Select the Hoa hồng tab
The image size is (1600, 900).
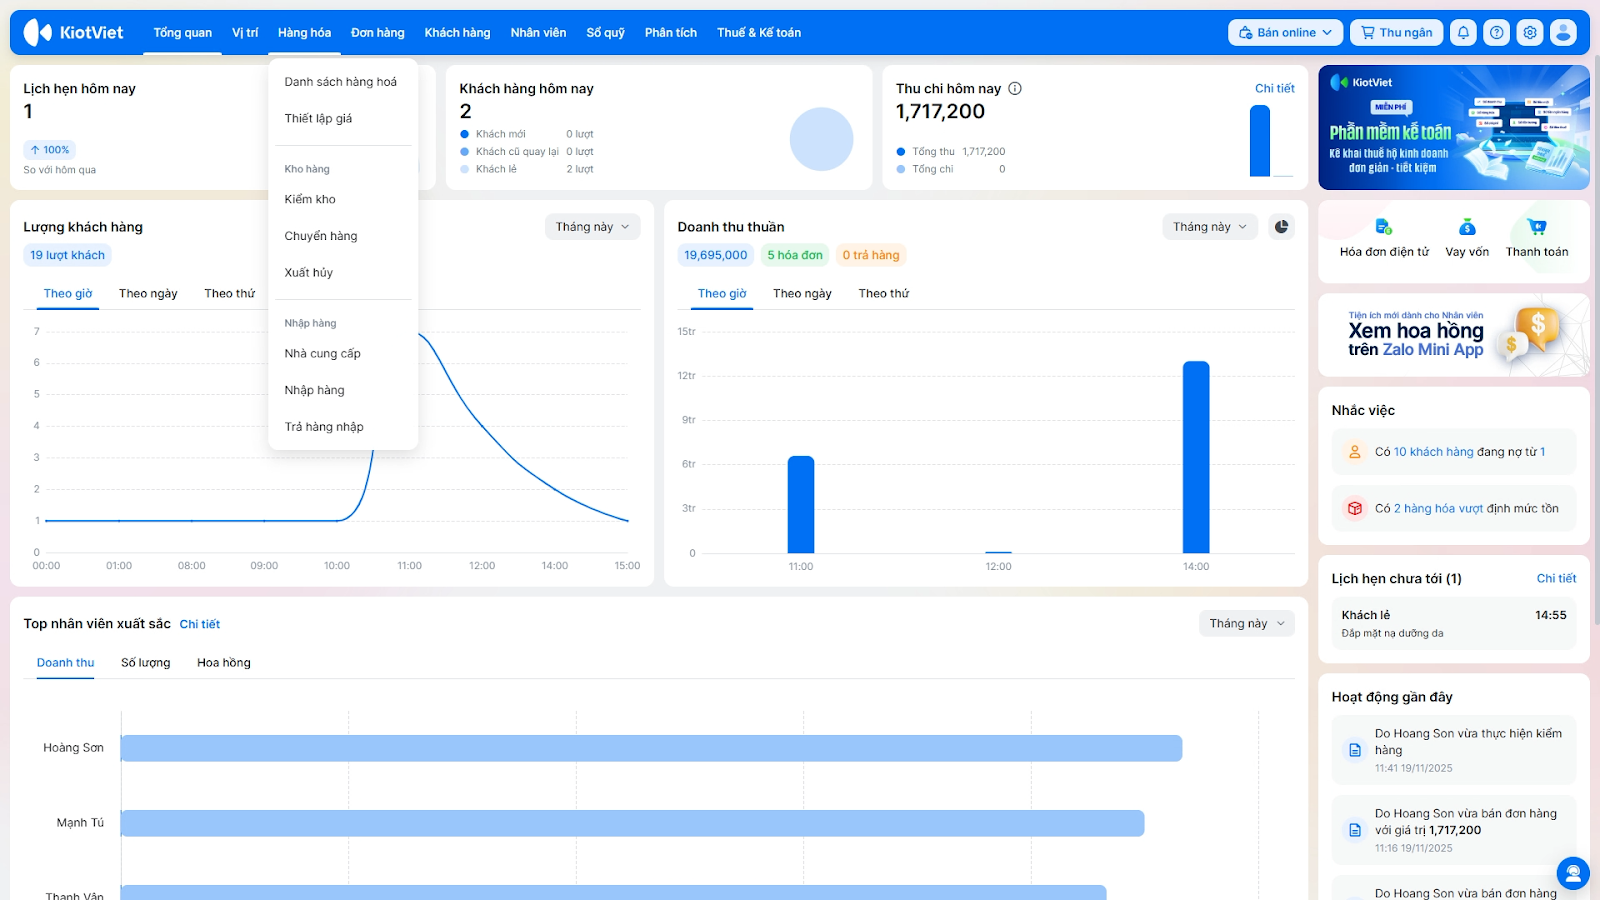224,663
